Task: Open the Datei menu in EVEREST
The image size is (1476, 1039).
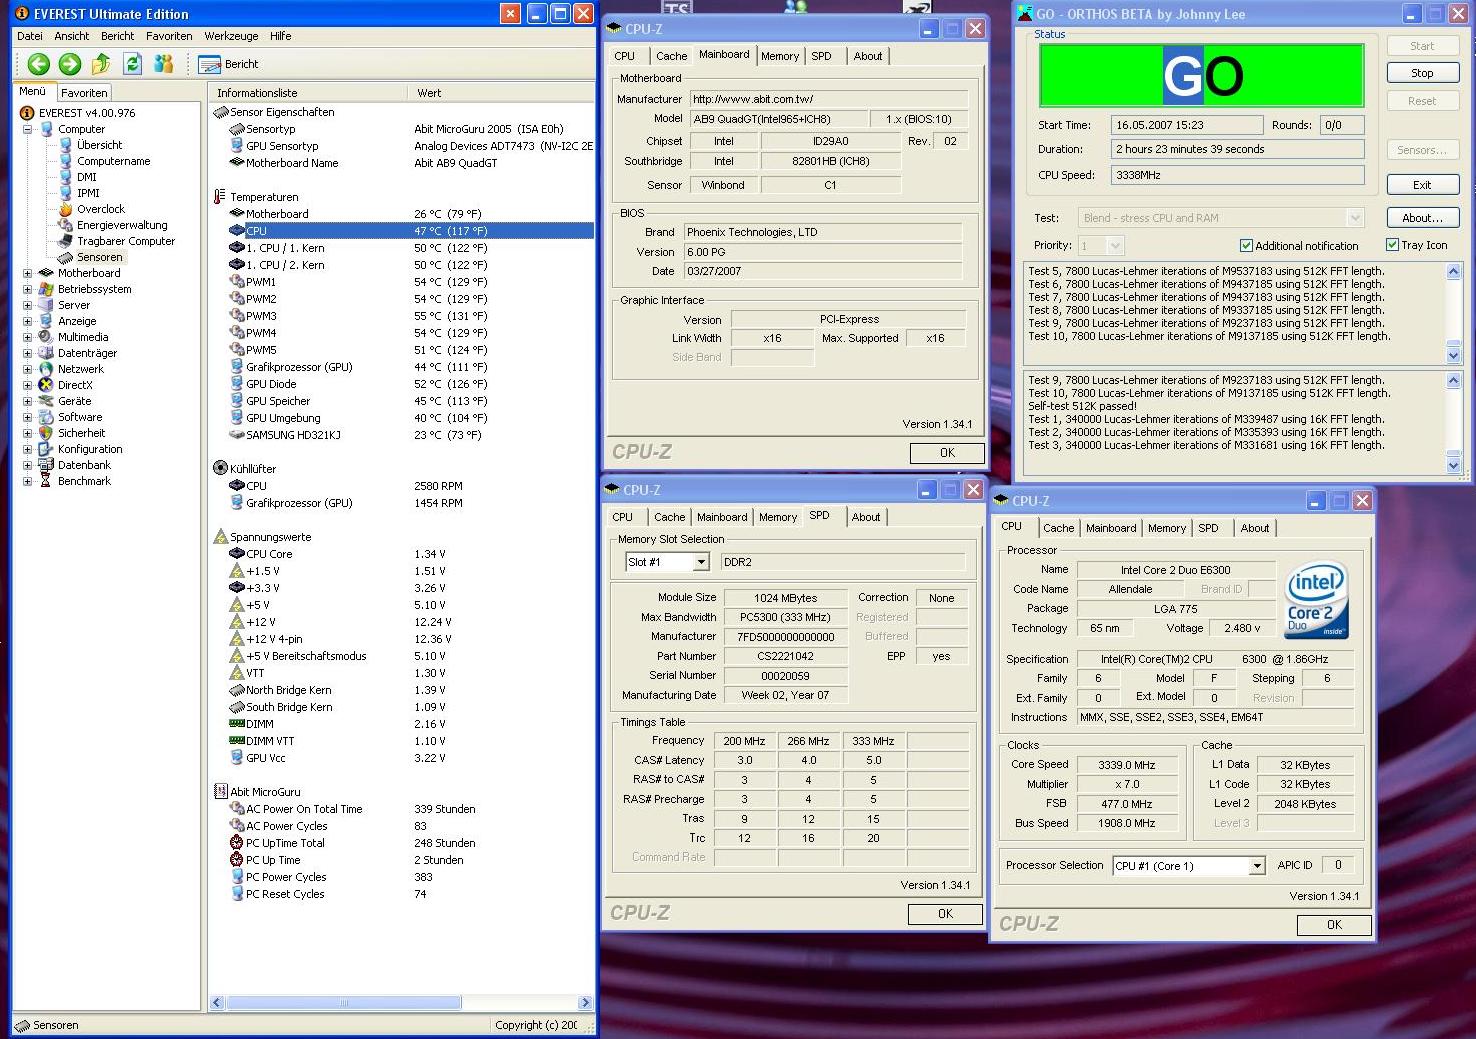Action: [x=30, y=36]
